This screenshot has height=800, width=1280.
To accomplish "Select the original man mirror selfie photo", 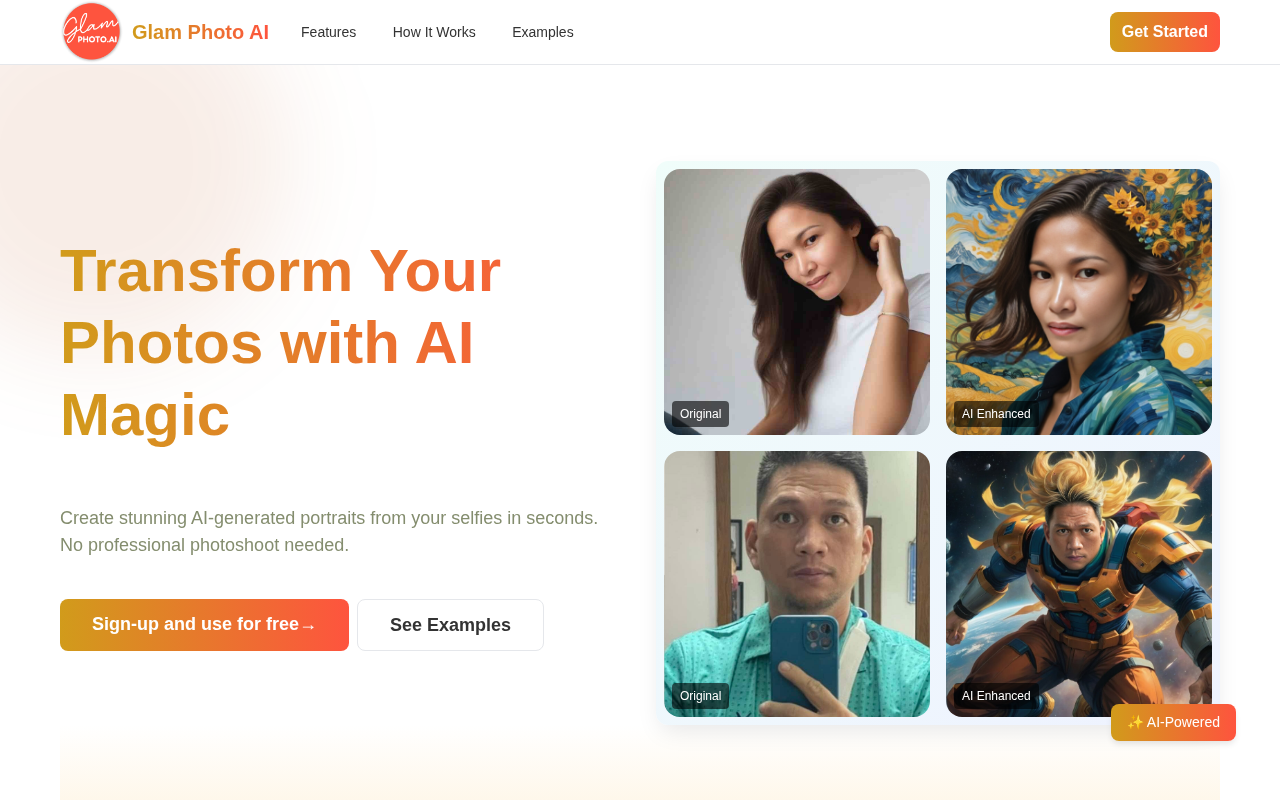I will 797,584.
